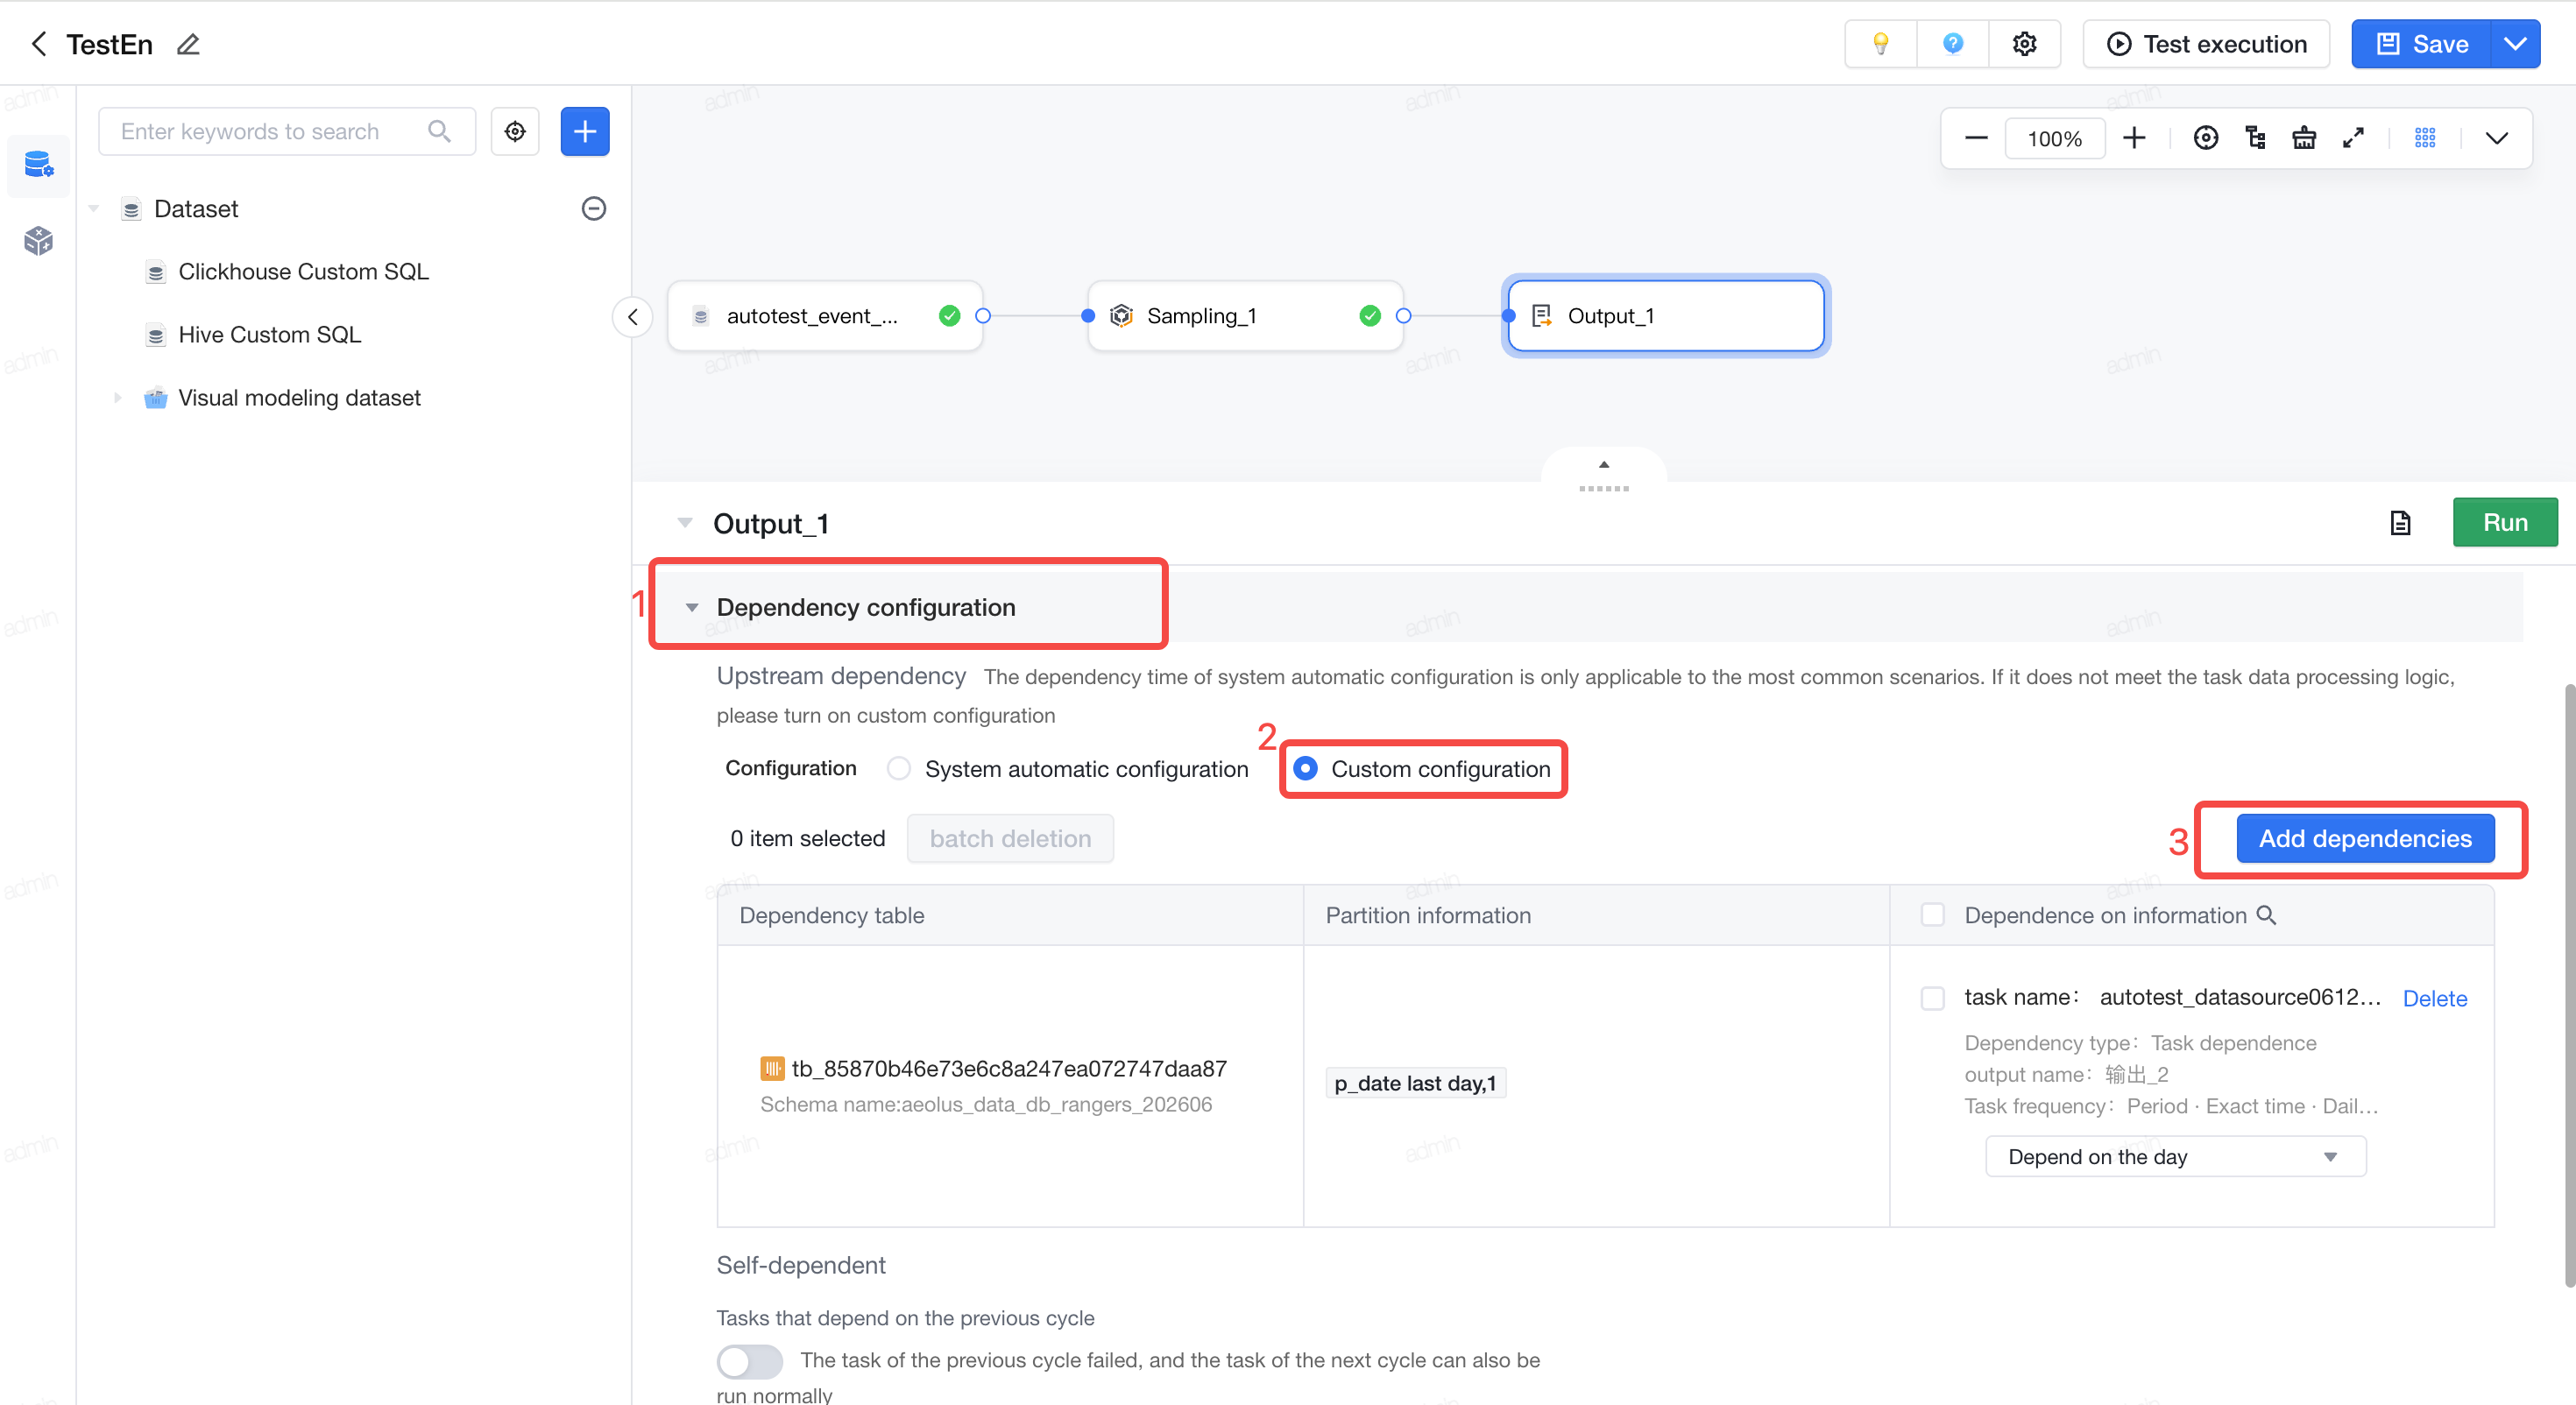Click the cube component sidebar icon
Viewport: 2576px width, 1405px height.
[38, 240]
